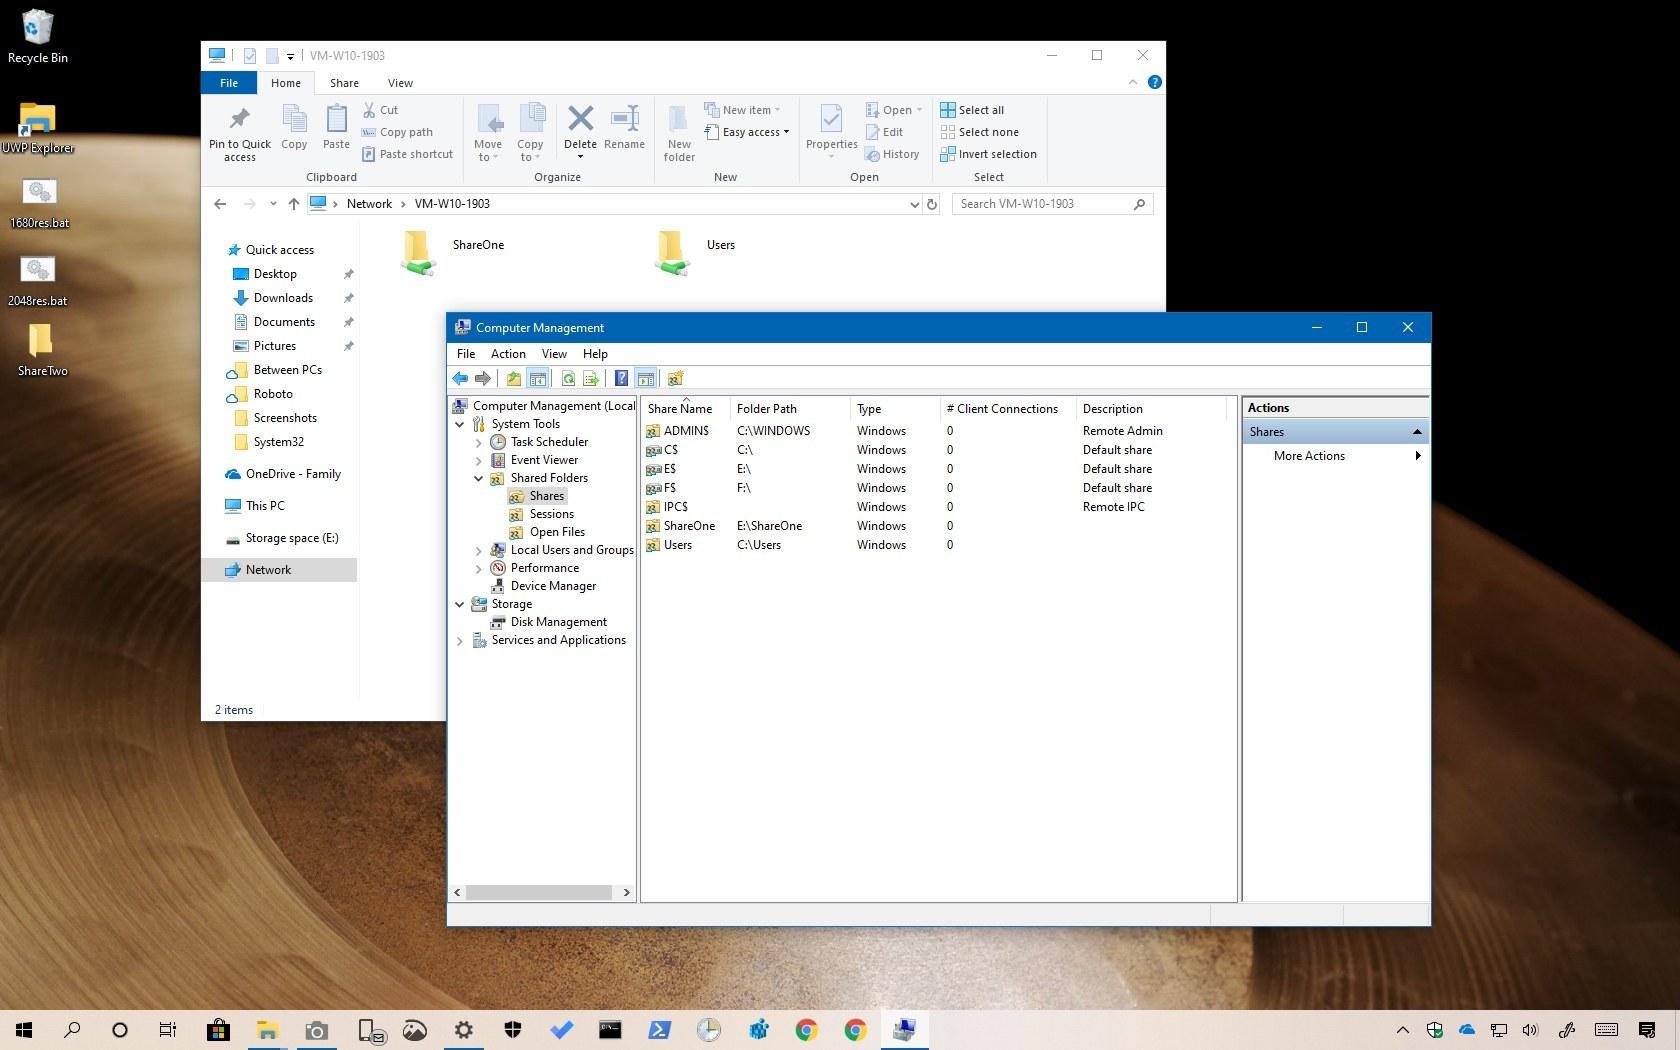The image size is (1680, 1050).
Task: Open Settings gear on the taskbar
Action: click(463, 1030)
